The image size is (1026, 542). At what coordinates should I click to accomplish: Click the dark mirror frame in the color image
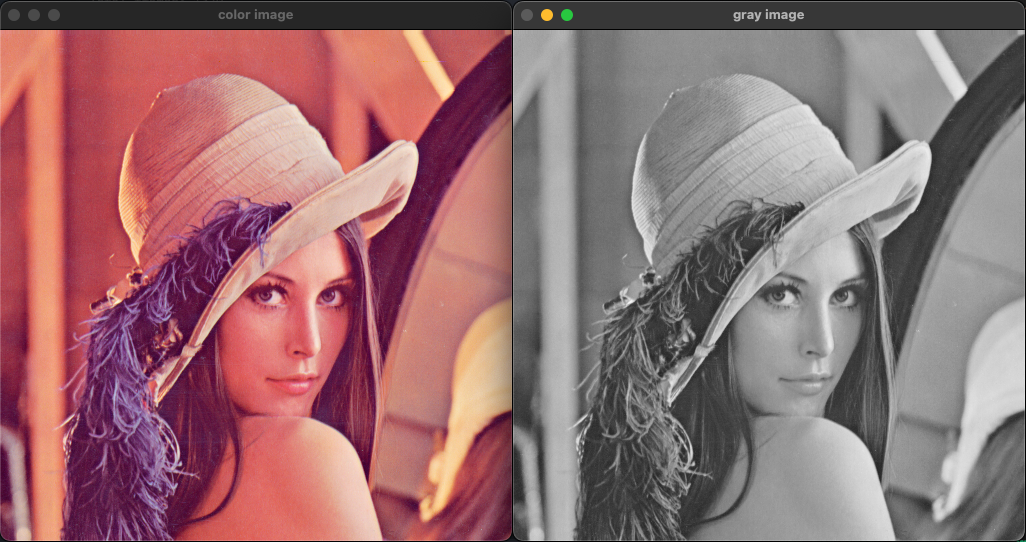(440, 160)
